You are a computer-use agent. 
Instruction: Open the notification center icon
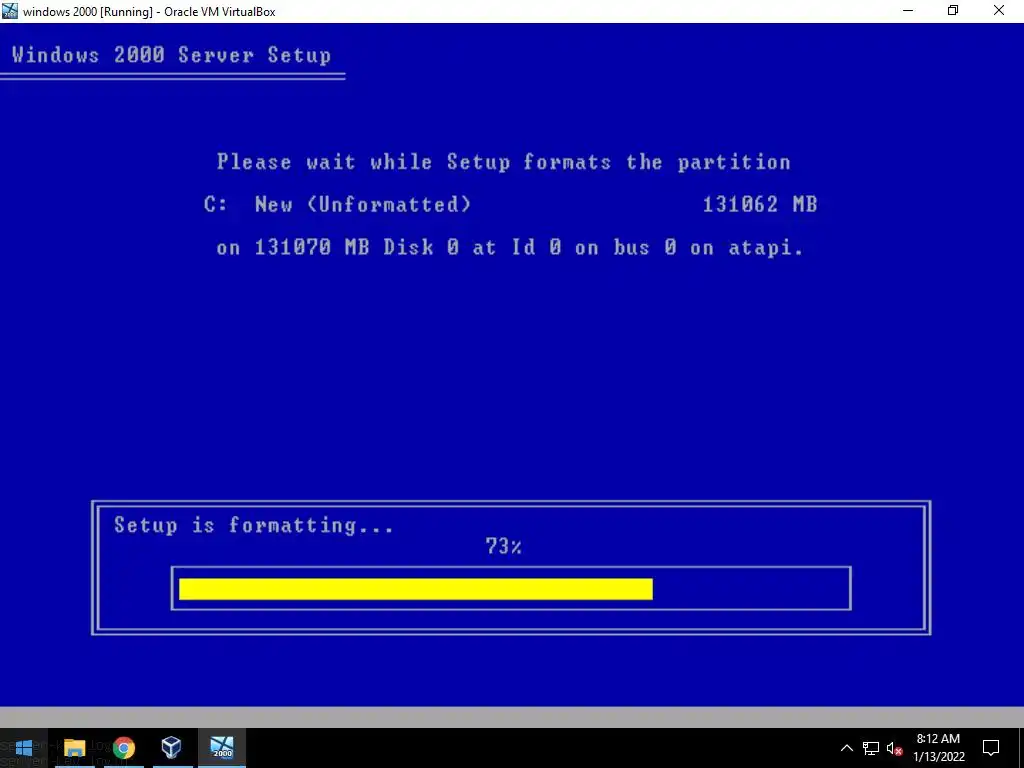991,748
